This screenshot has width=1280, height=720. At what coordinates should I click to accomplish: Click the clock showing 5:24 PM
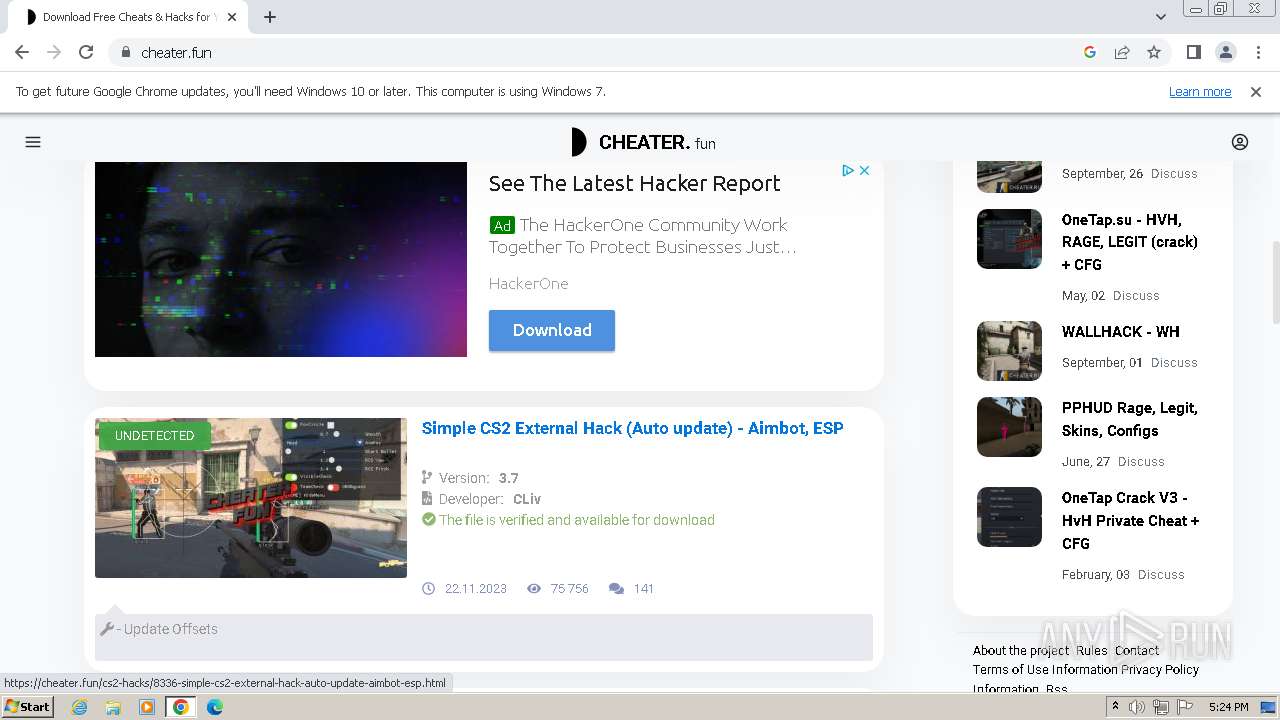pos(1228,707)
